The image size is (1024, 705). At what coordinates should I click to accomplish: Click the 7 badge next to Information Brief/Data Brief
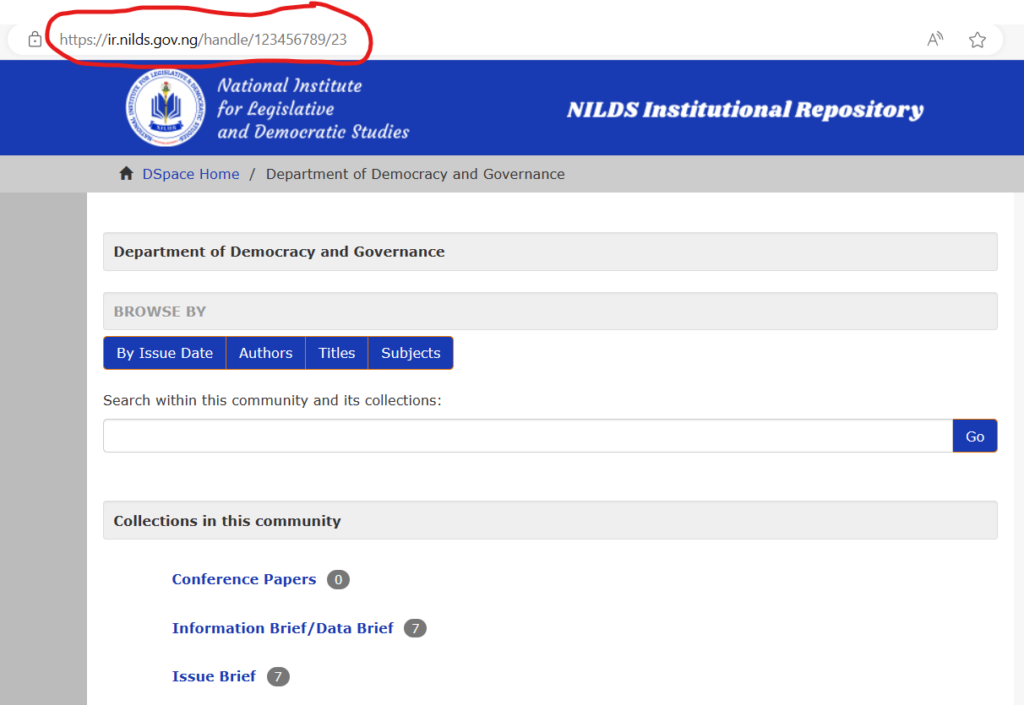coord(415,628)
